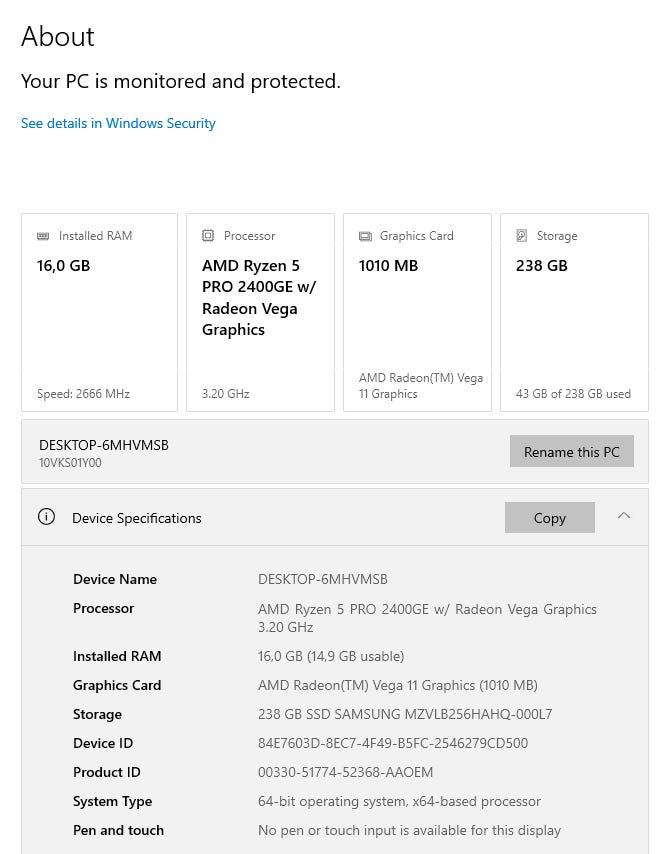This screenshot has width=665, height=854.
Task: Open See details in Windows Security link
Action: (118, 124)
